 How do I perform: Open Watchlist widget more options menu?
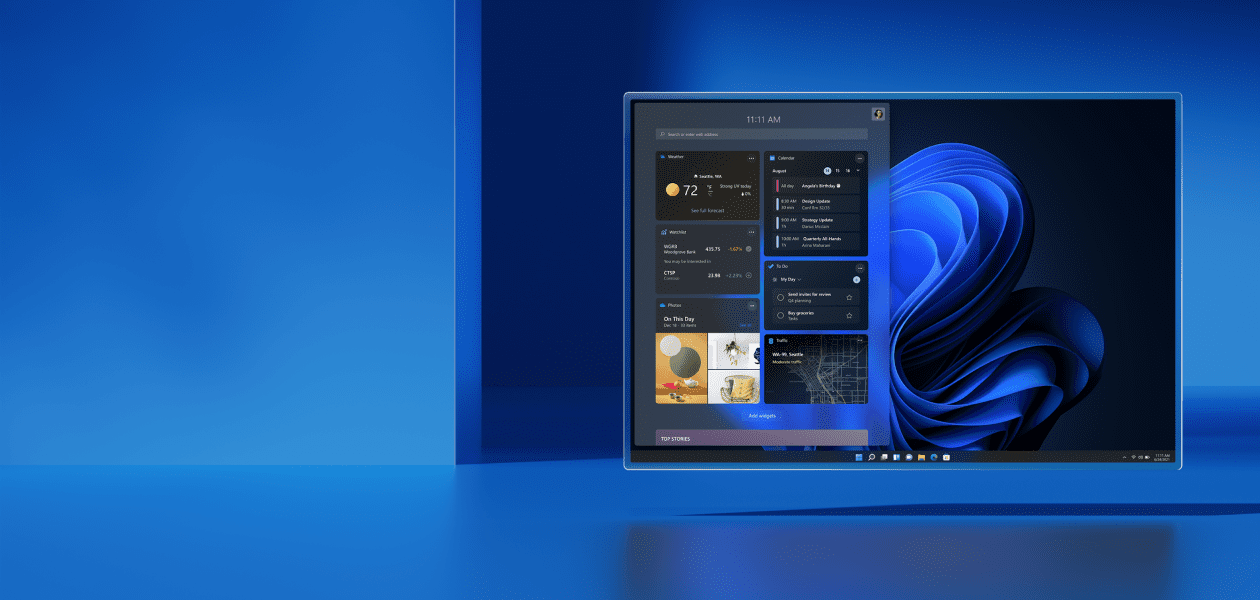click(x=751, y=232)
